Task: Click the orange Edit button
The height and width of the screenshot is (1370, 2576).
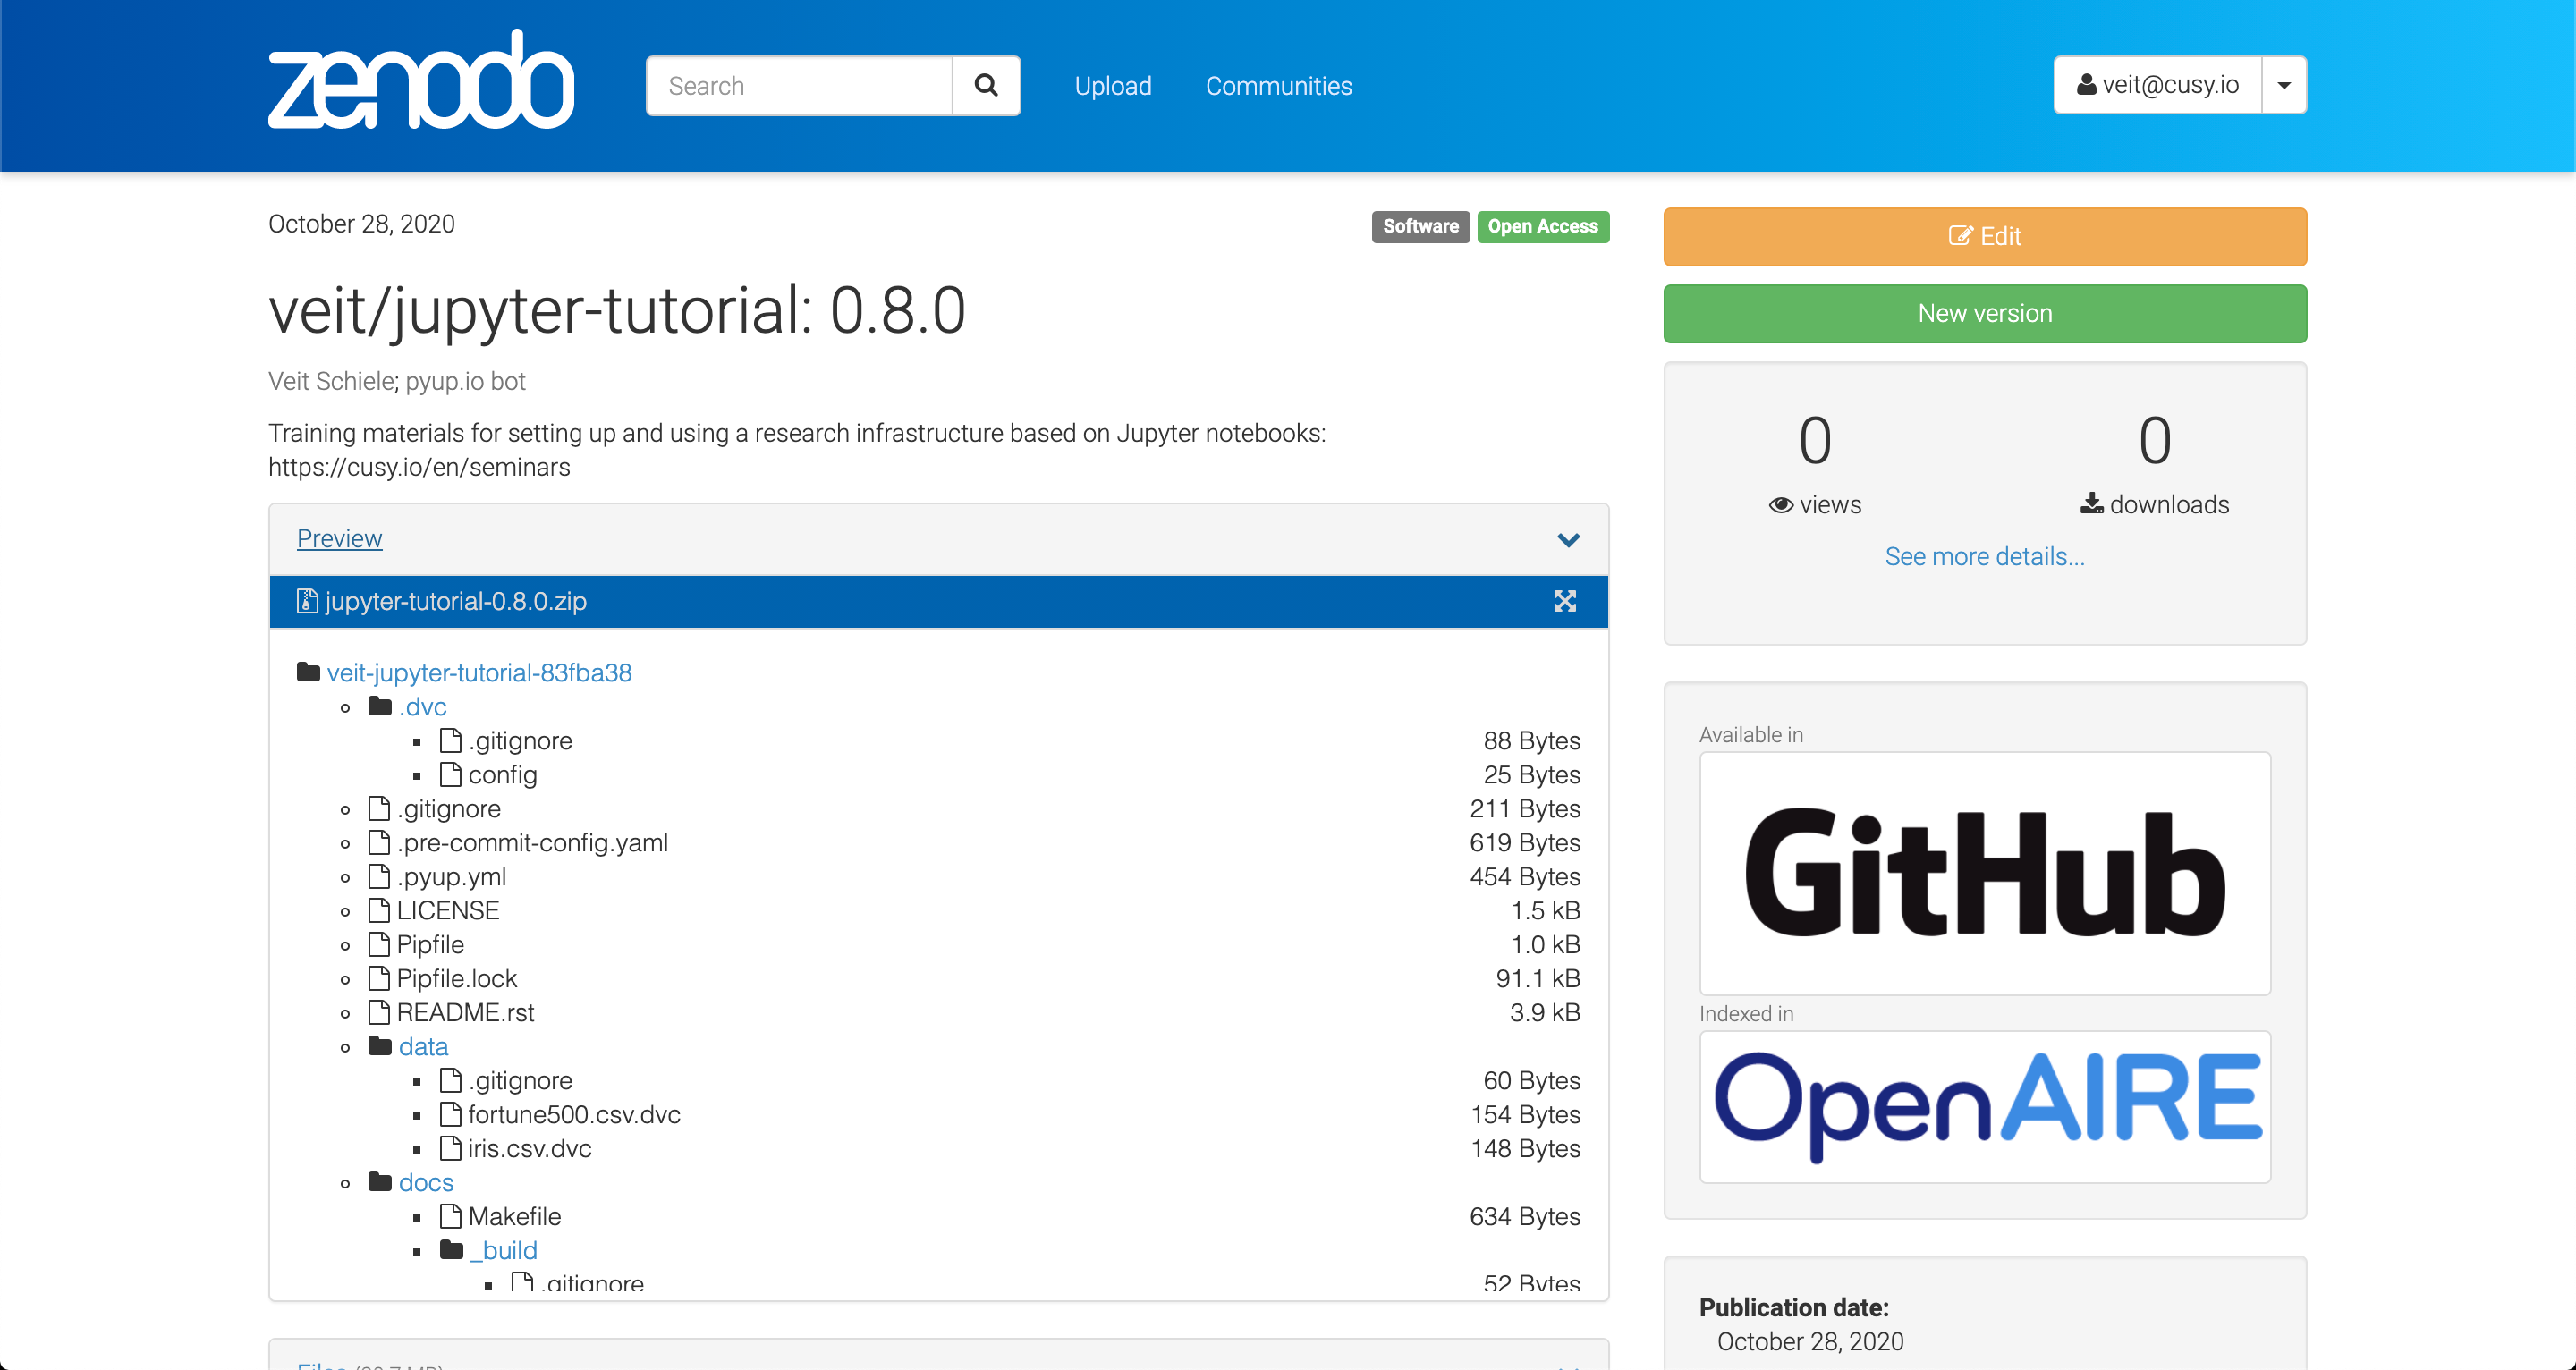Action: point(1985,236)
